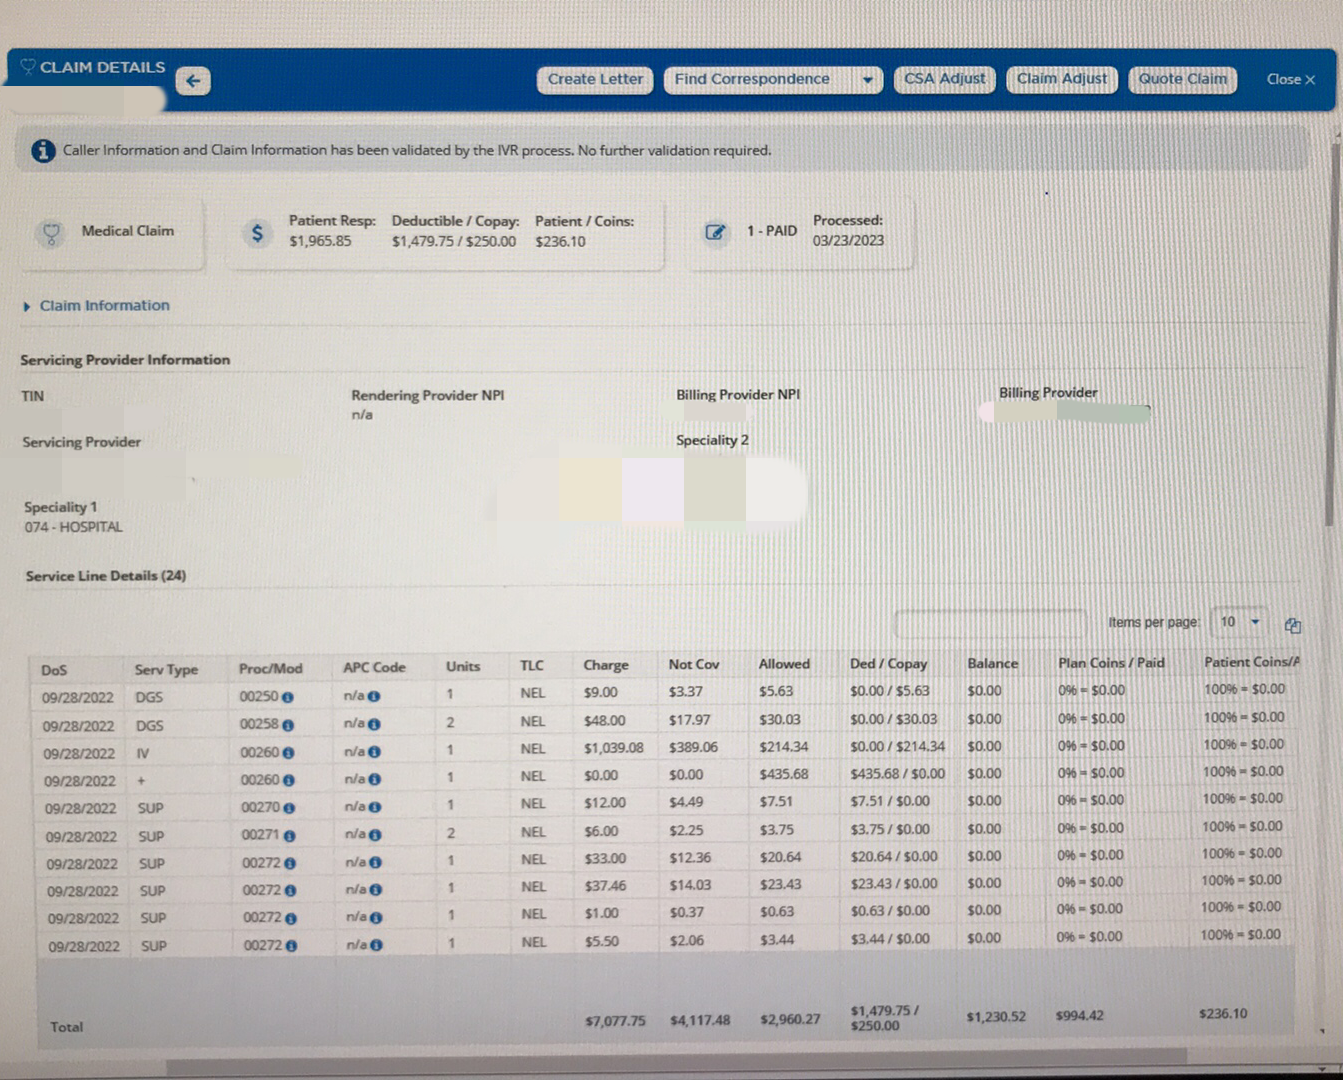Click the Balance column header

point(992,663)
